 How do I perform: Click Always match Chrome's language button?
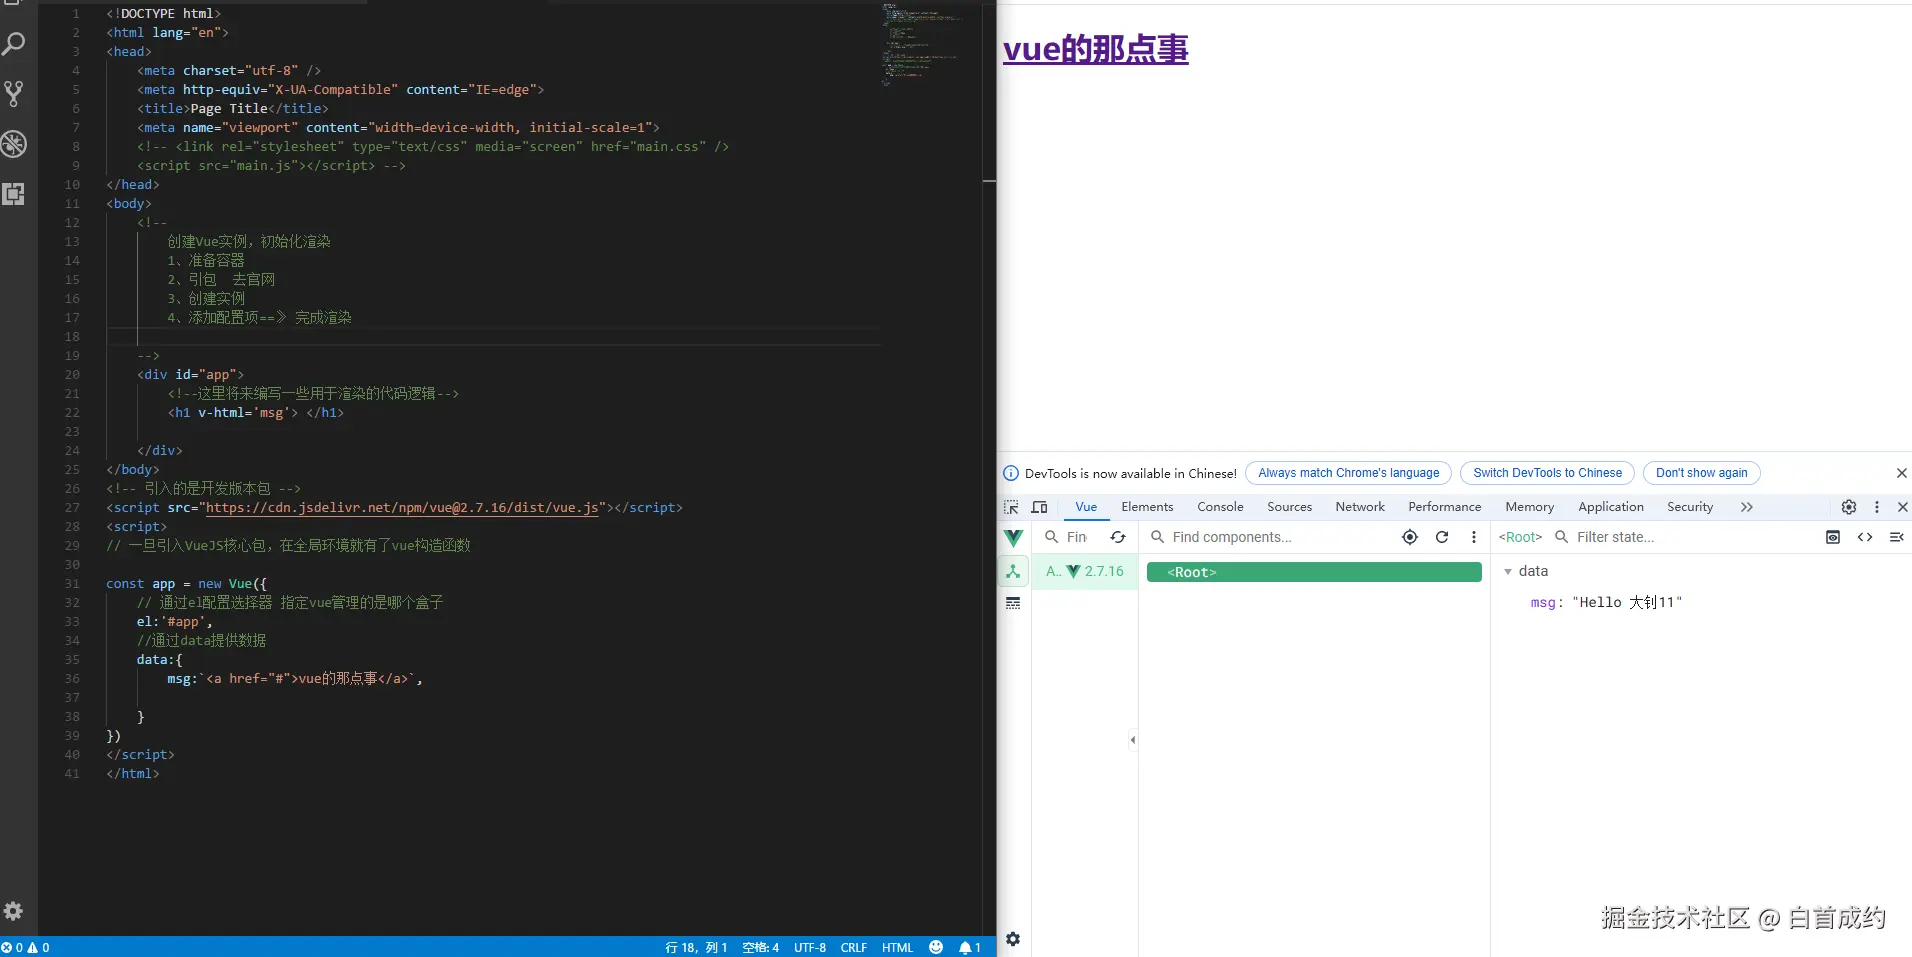1348,473
